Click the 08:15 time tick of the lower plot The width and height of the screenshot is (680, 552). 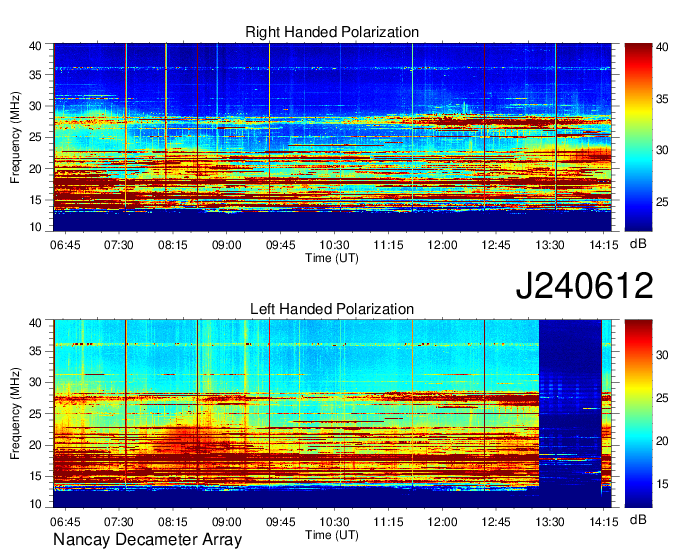[173, 522]
